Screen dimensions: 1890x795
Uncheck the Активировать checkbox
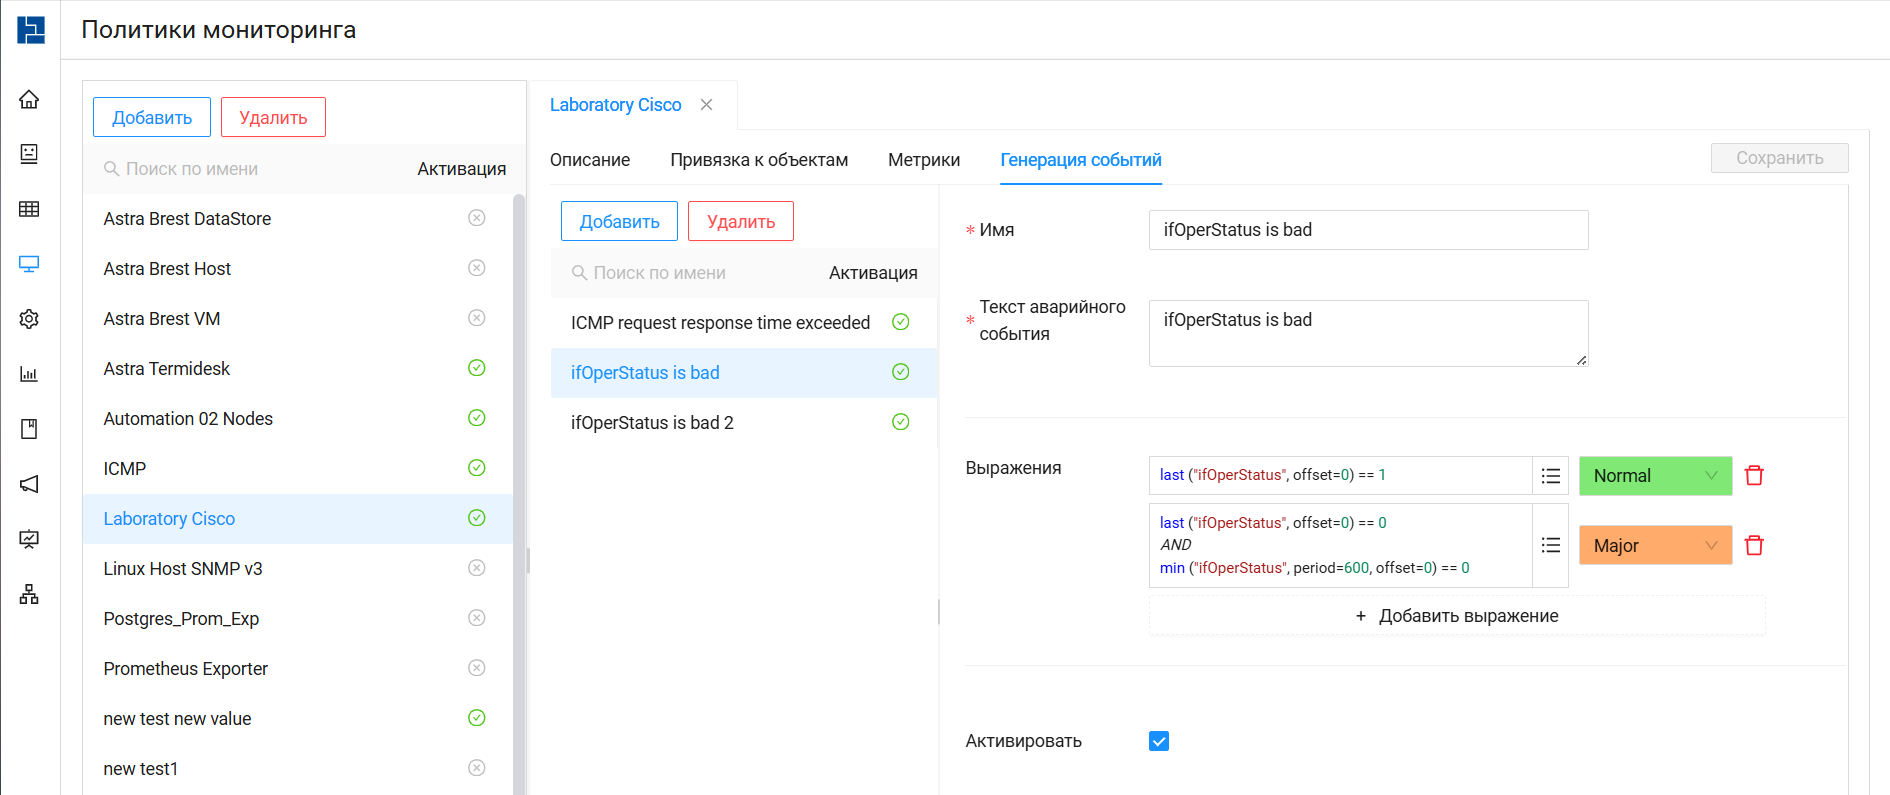(1159, 741)
